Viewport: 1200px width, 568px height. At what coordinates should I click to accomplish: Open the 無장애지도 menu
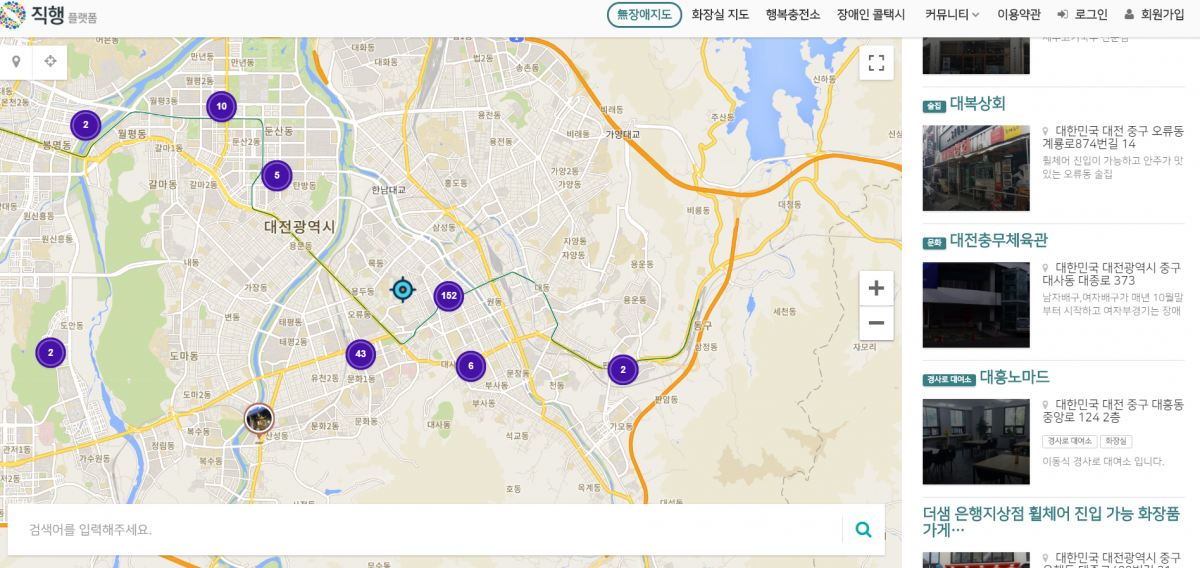[x=644, y=14]
